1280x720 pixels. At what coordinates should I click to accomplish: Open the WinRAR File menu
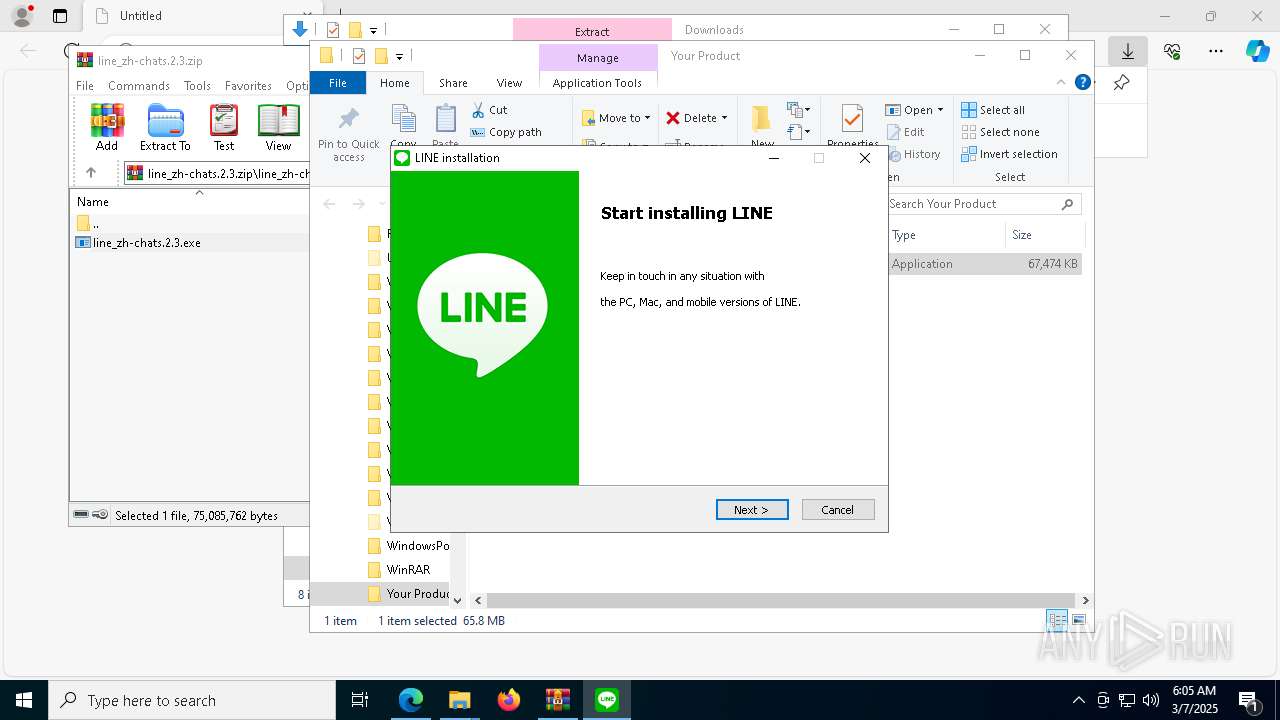click(85, 86)
